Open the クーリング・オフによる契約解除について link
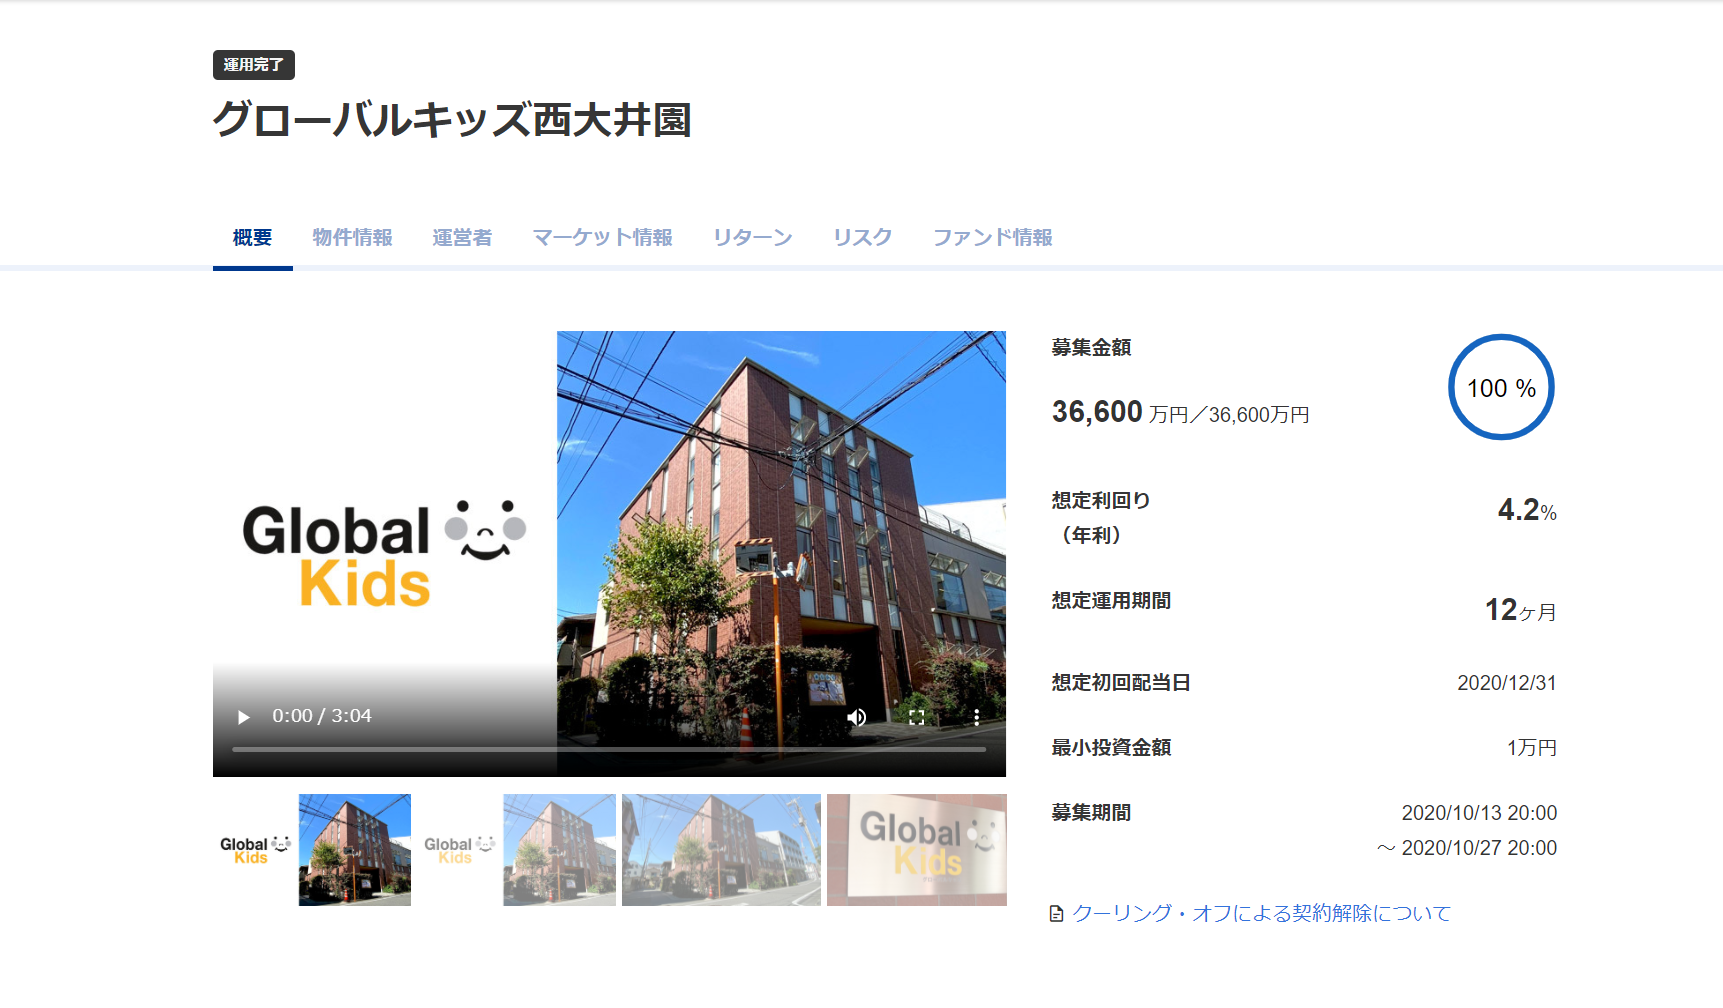1723x1008 pixels. tap(1261, 913)
